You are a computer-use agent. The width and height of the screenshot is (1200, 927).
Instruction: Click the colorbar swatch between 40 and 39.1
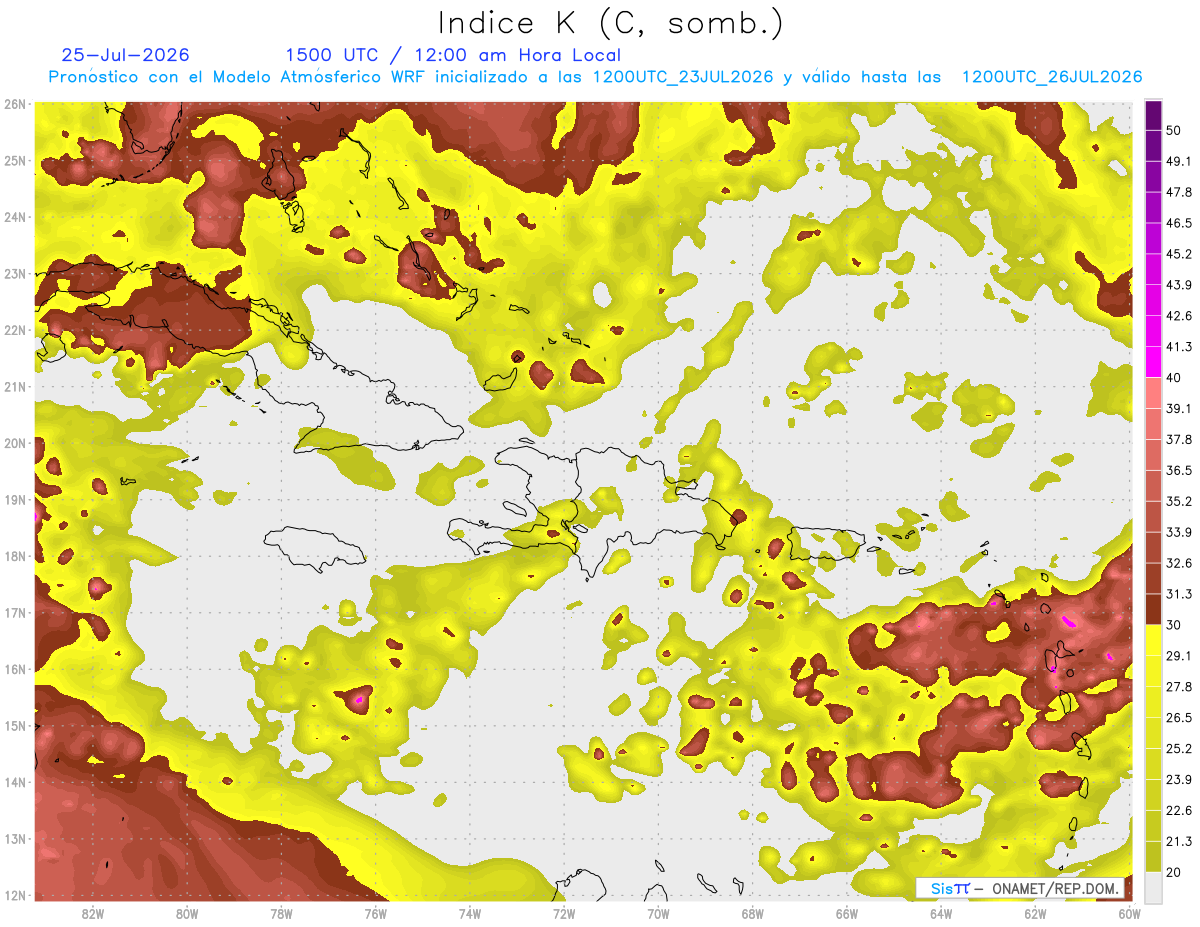click(1153, 393)
